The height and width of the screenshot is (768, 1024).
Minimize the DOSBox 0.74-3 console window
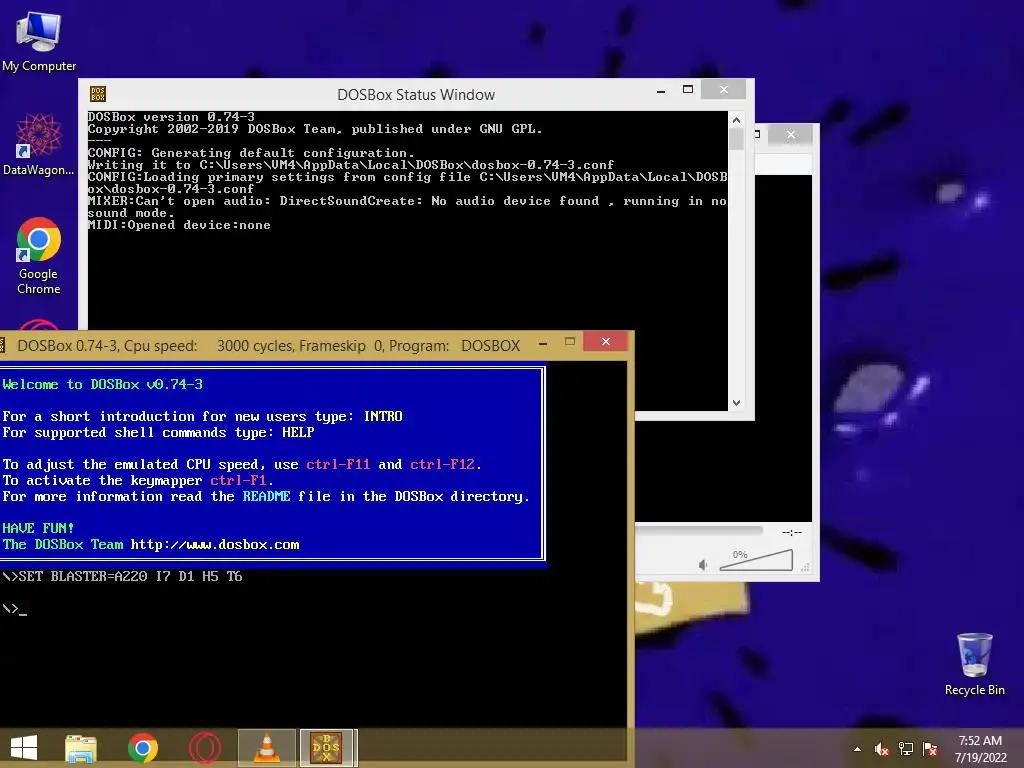[x=543, y=343]
